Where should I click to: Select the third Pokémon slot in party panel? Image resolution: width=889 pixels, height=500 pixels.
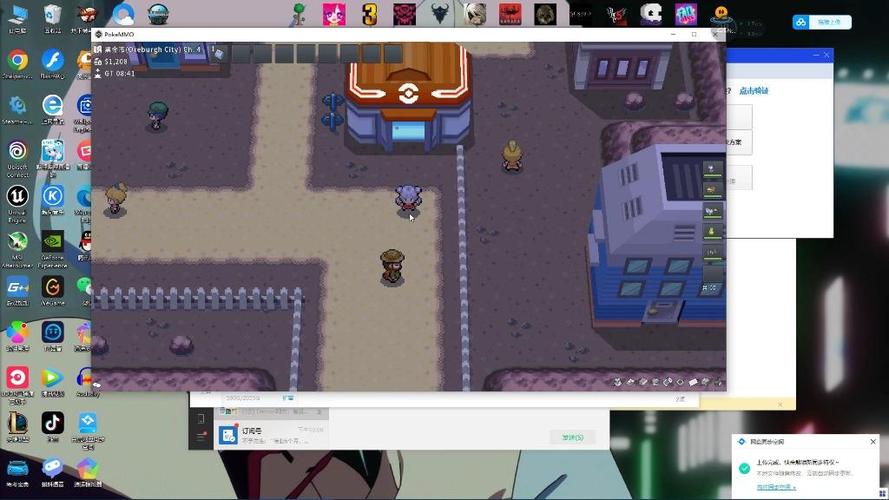(x=713, y=210)
